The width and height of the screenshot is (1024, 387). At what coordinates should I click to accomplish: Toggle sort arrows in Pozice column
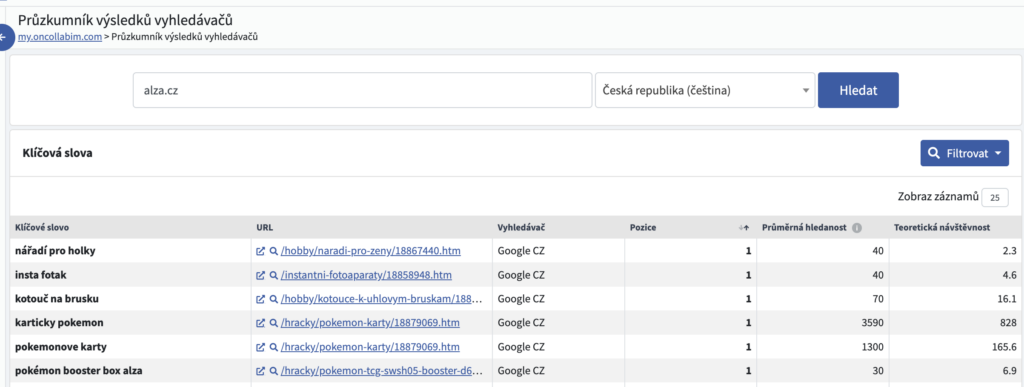743,228
